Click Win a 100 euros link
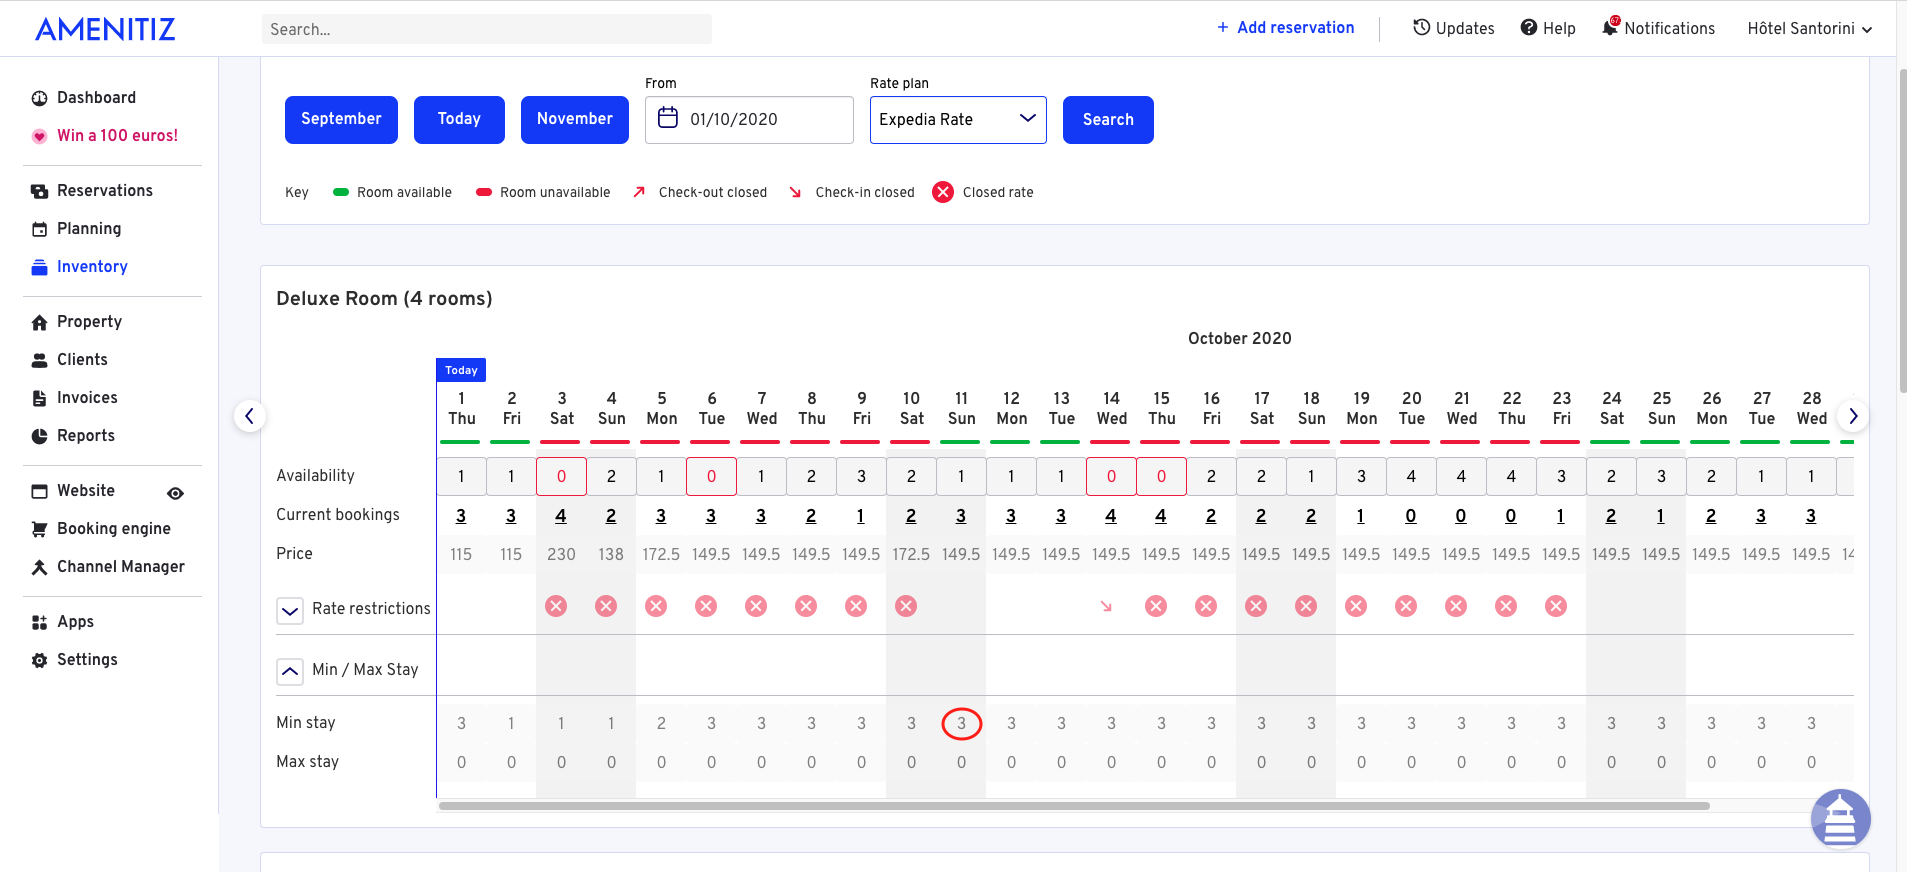Image resolution: width=1907 pixels, height=872 pixels. tap(117, 135)
